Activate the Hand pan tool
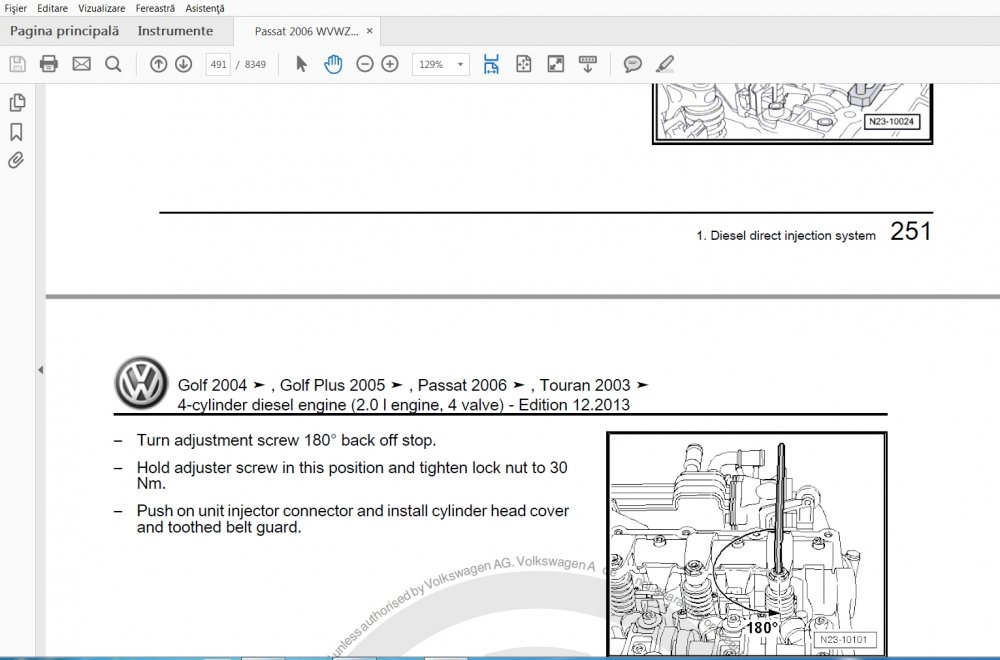Viewport: 1000px width, 660px height. click(x=333, y=64)
